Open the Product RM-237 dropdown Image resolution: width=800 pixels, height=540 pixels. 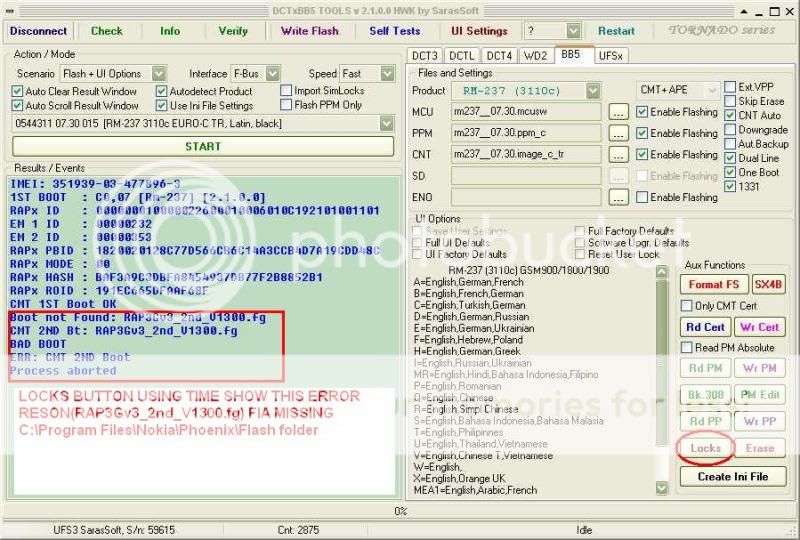click(592, 91)
